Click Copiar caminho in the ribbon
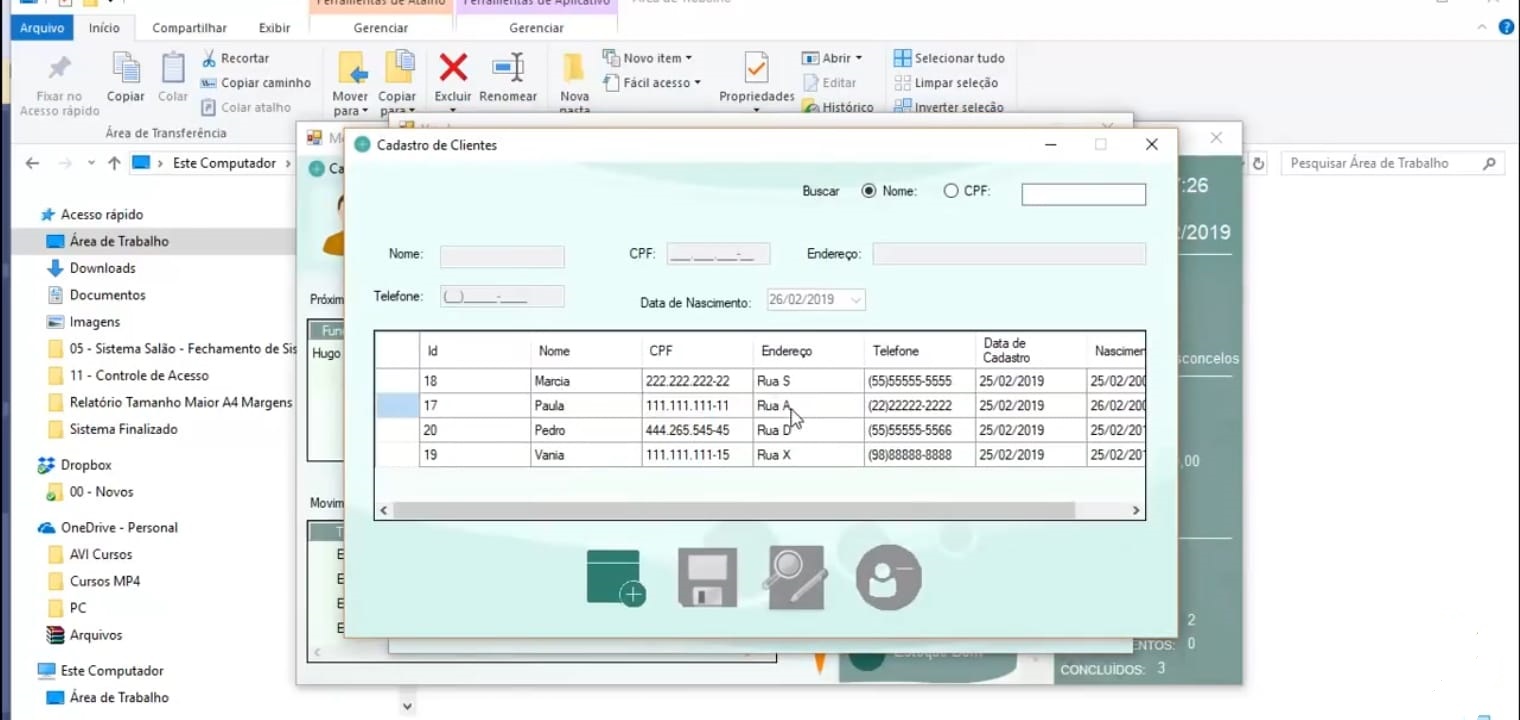Screen dimensions: 1520x720 [x=256, y=83]
